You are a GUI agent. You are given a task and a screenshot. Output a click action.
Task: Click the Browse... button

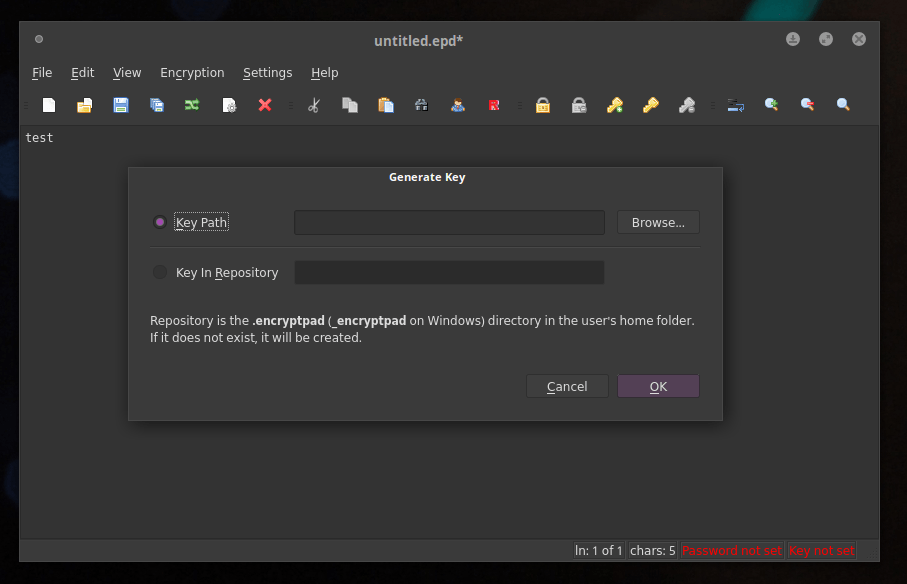point(658,223)
